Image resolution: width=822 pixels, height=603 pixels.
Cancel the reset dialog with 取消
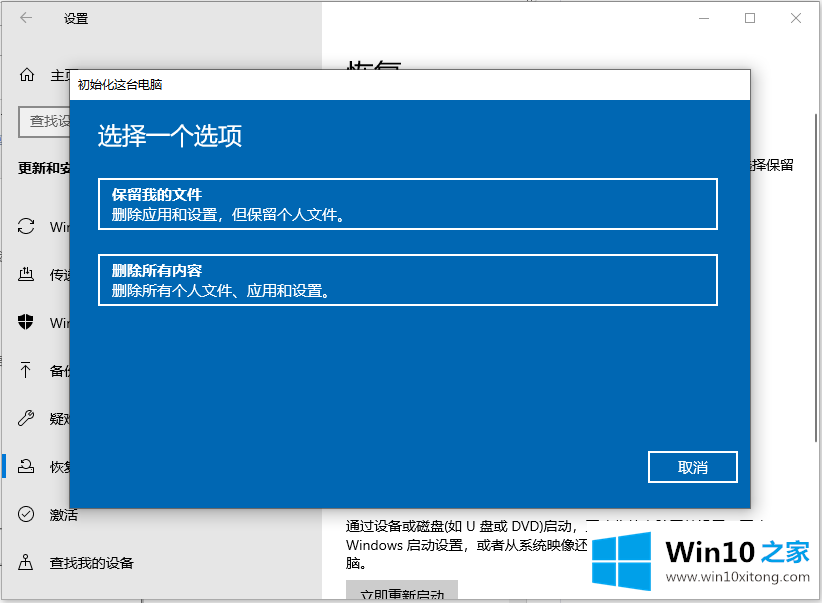693,467
